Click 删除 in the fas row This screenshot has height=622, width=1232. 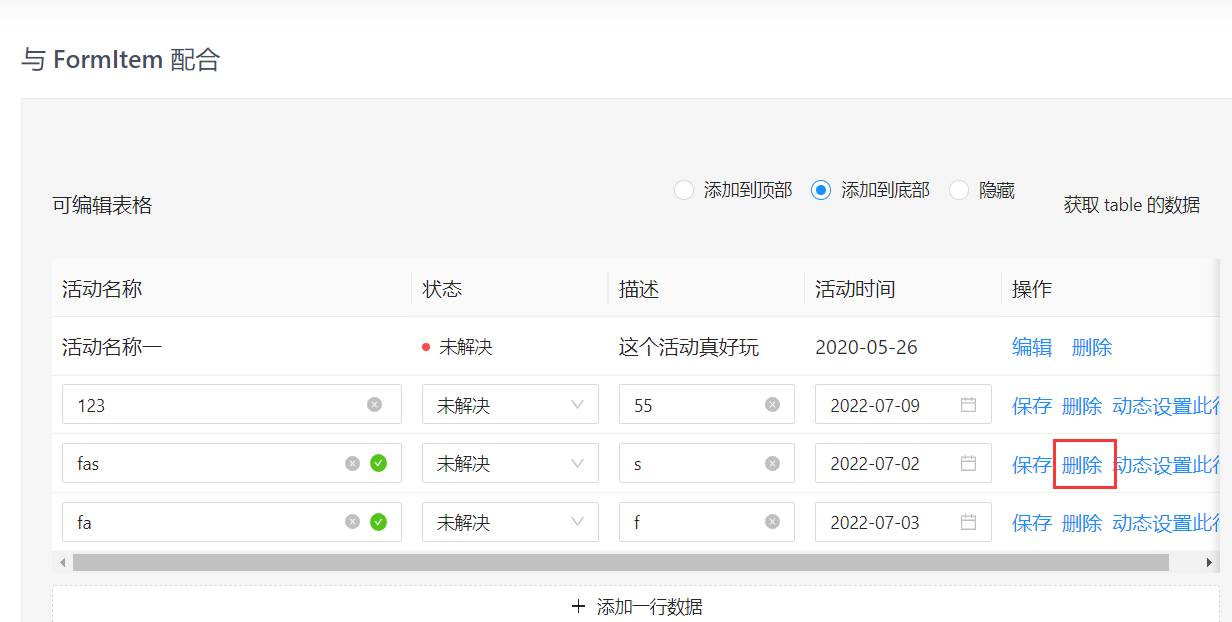point(1082,464)
